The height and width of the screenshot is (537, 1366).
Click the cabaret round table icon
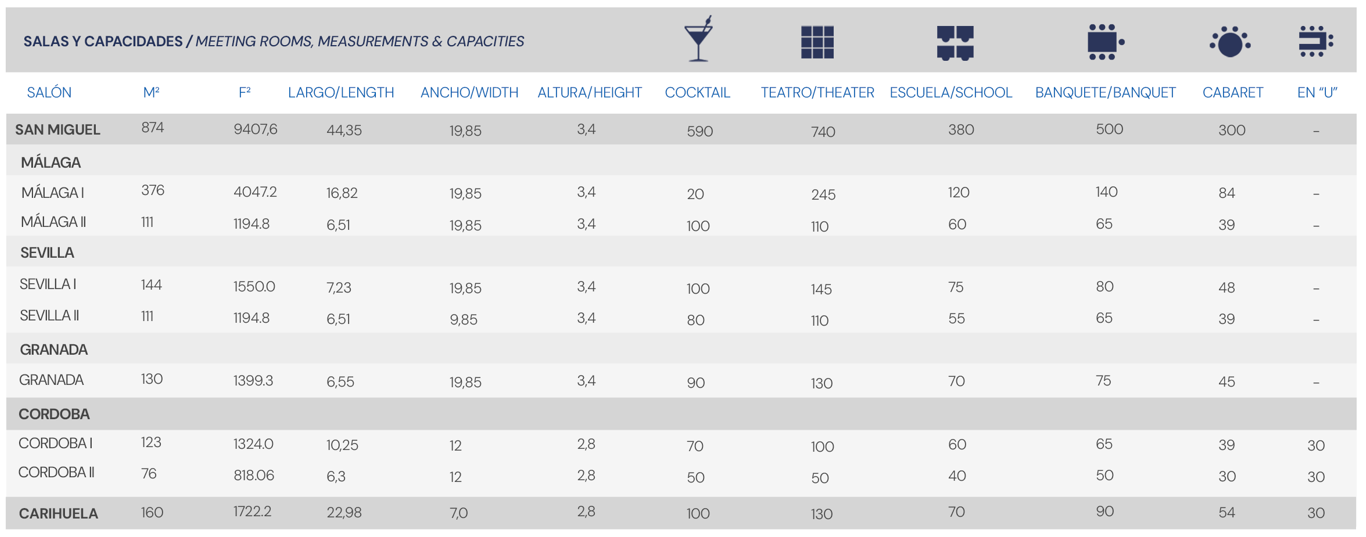1230,42
